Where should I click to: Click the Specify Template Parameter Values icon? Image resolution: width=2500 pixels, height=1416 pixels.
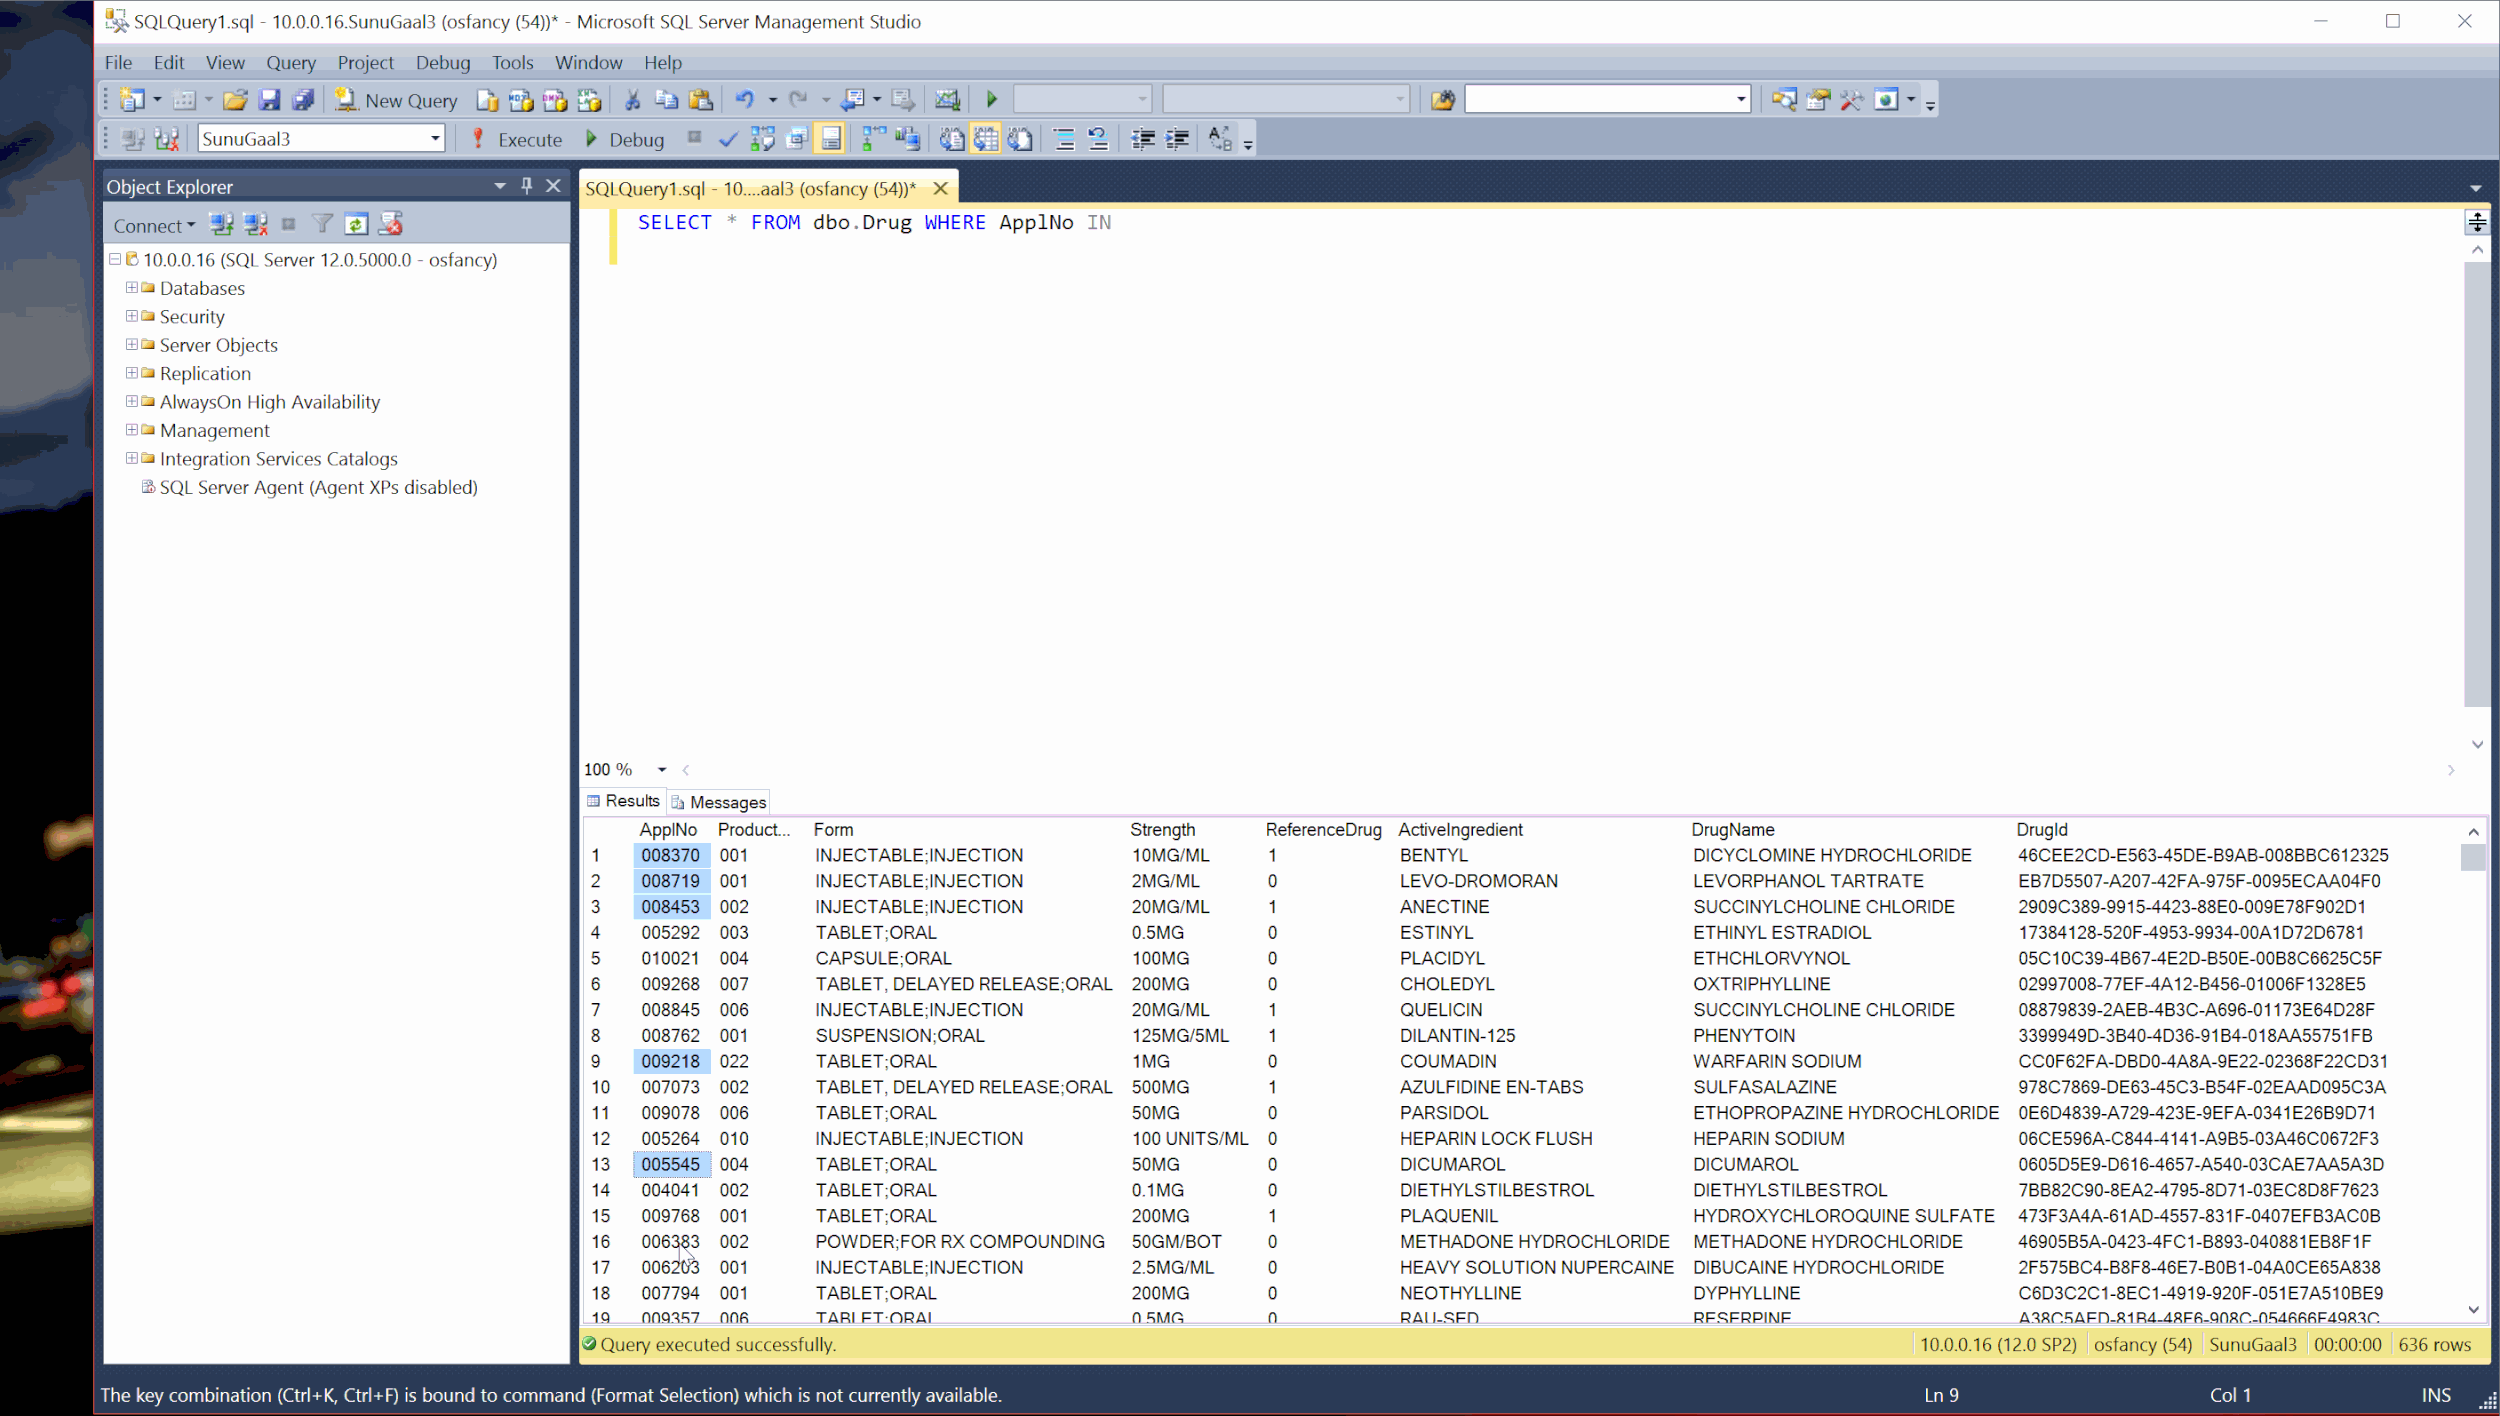1221,140
